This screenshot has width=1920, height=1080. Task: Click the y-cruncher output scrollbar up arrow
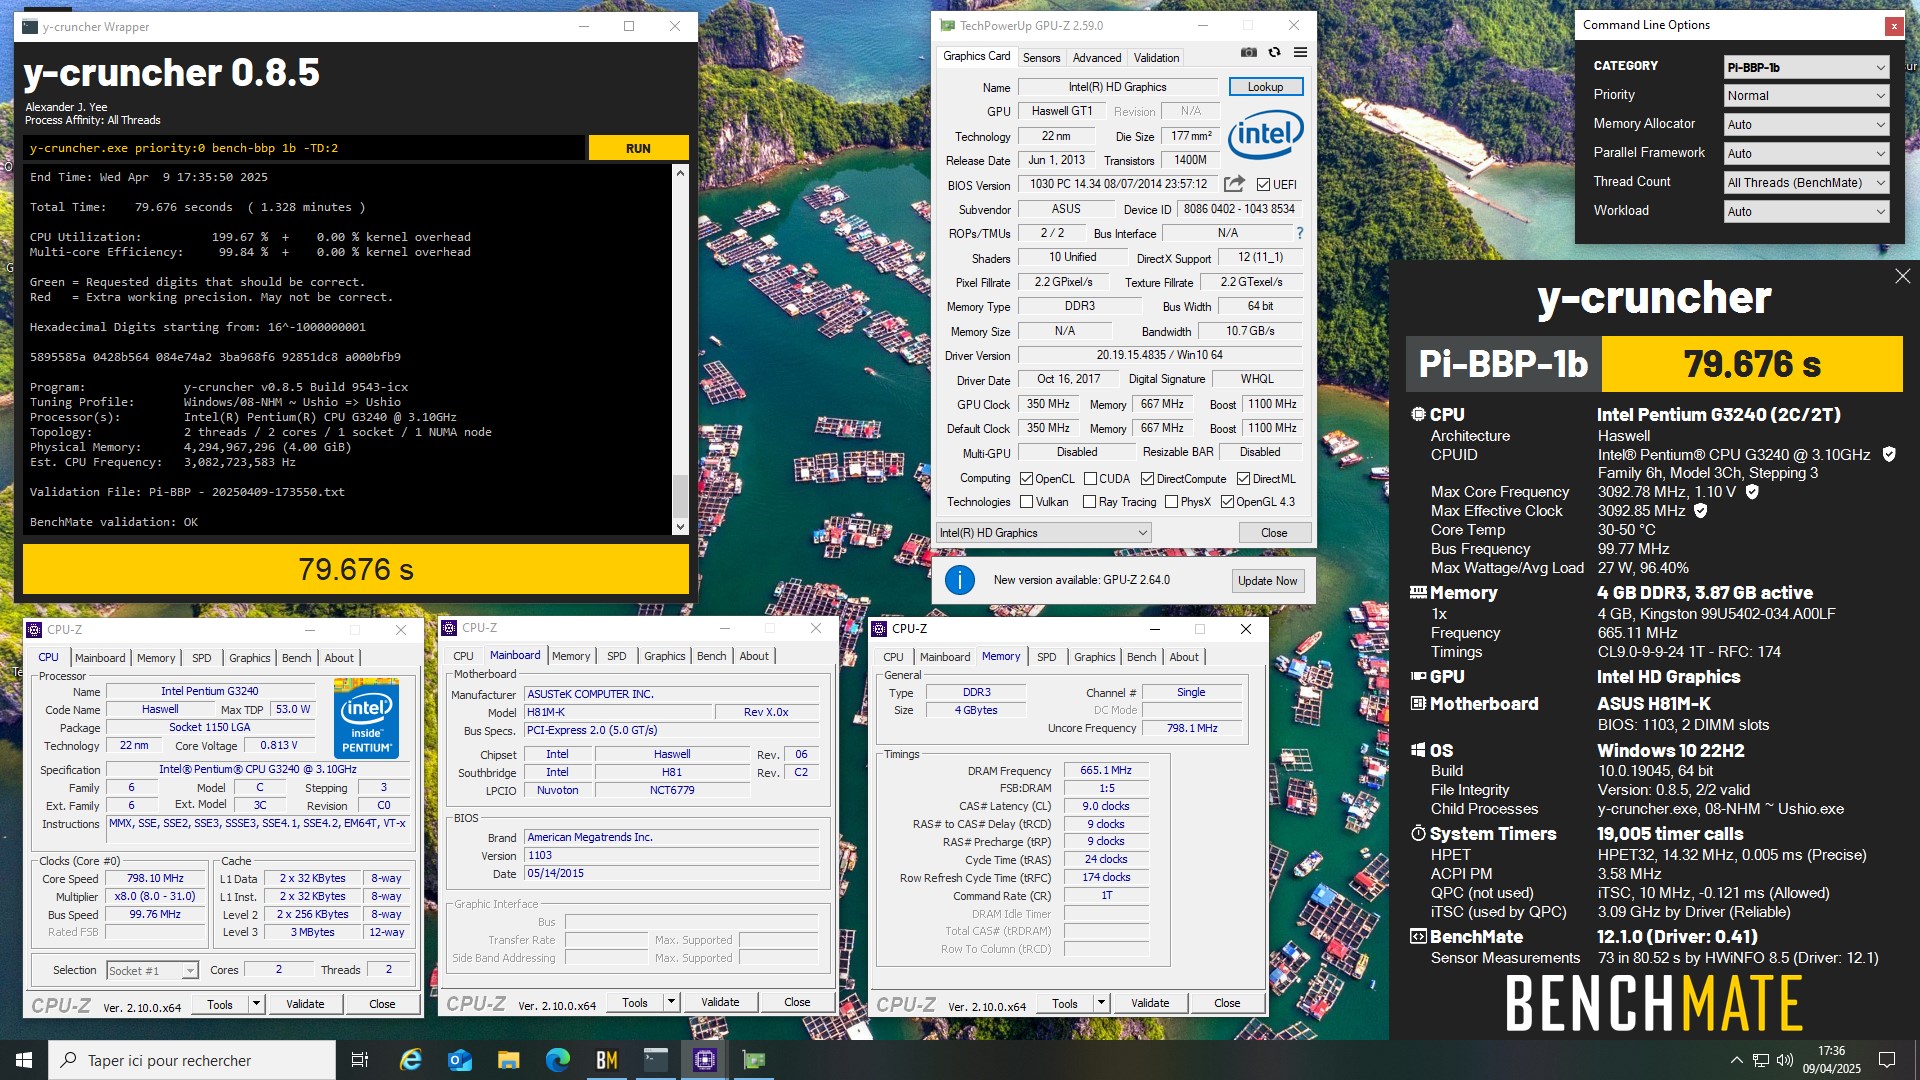[680, 173]
